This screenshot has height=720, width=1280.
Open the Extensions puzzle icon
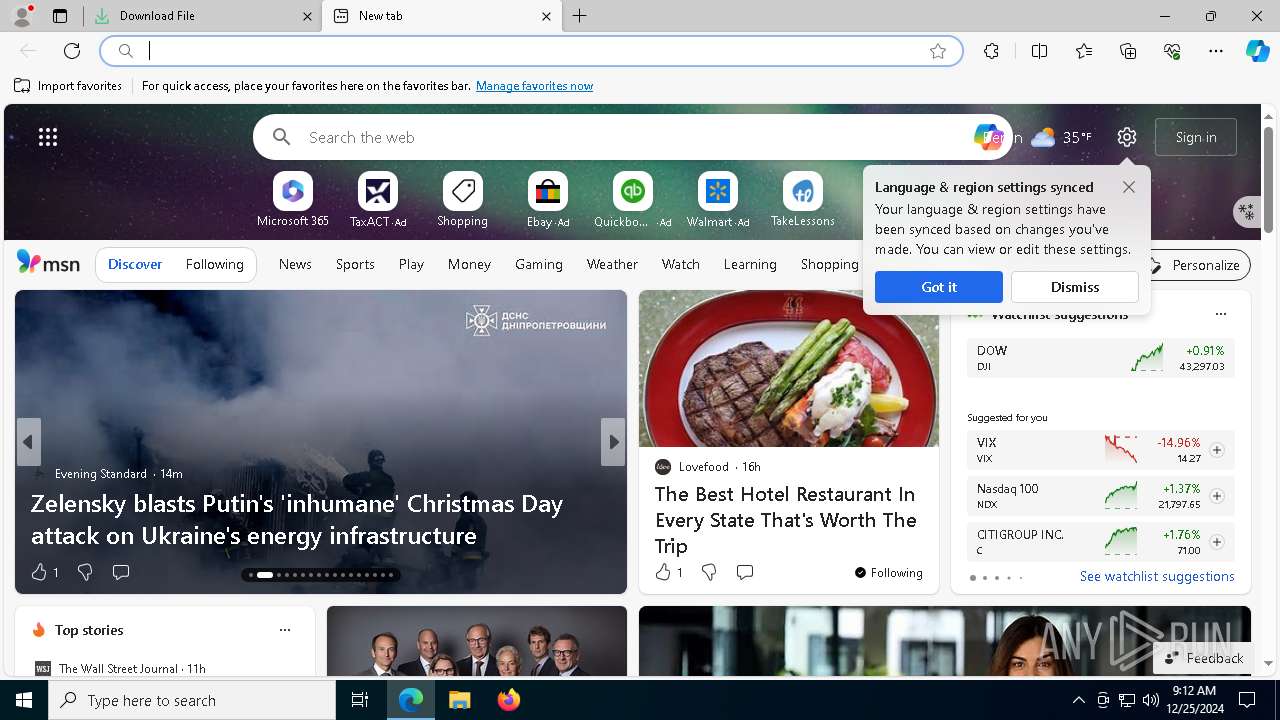pyautogui.click(x=991, y=51)
